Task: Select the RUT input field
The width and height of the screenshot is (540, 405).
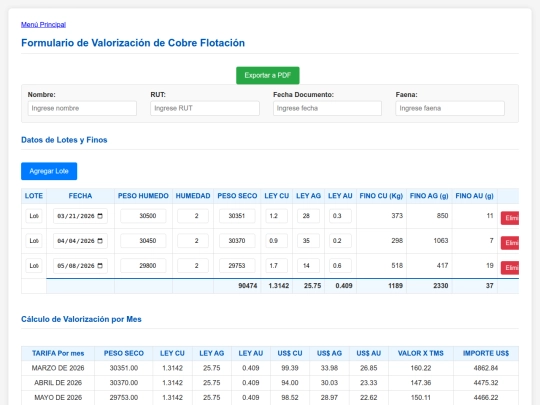Action: [x=205, y=108]
